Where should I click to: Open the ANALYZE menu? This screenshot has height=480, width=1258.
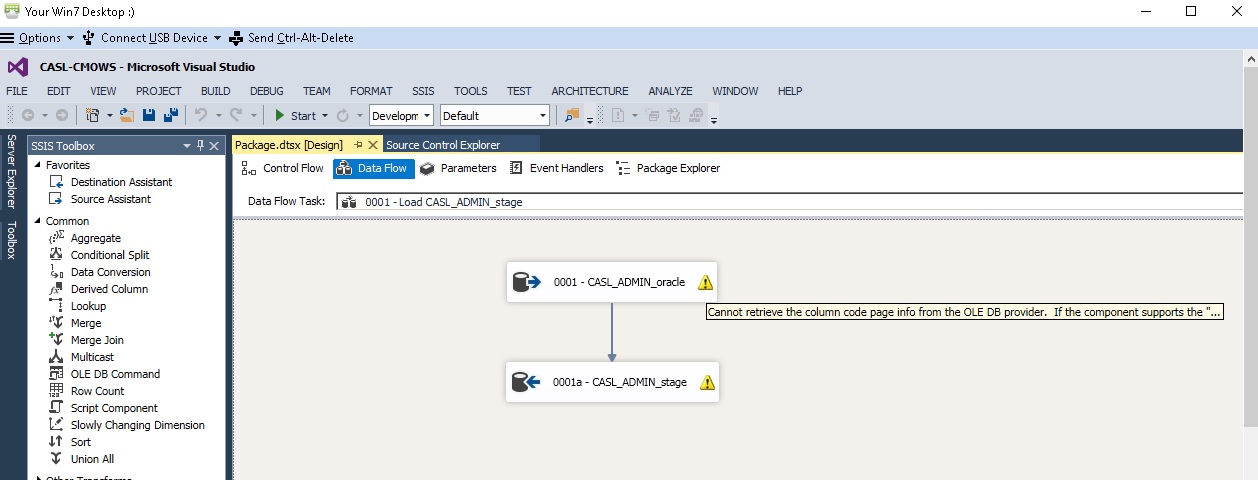click(670, 91)
